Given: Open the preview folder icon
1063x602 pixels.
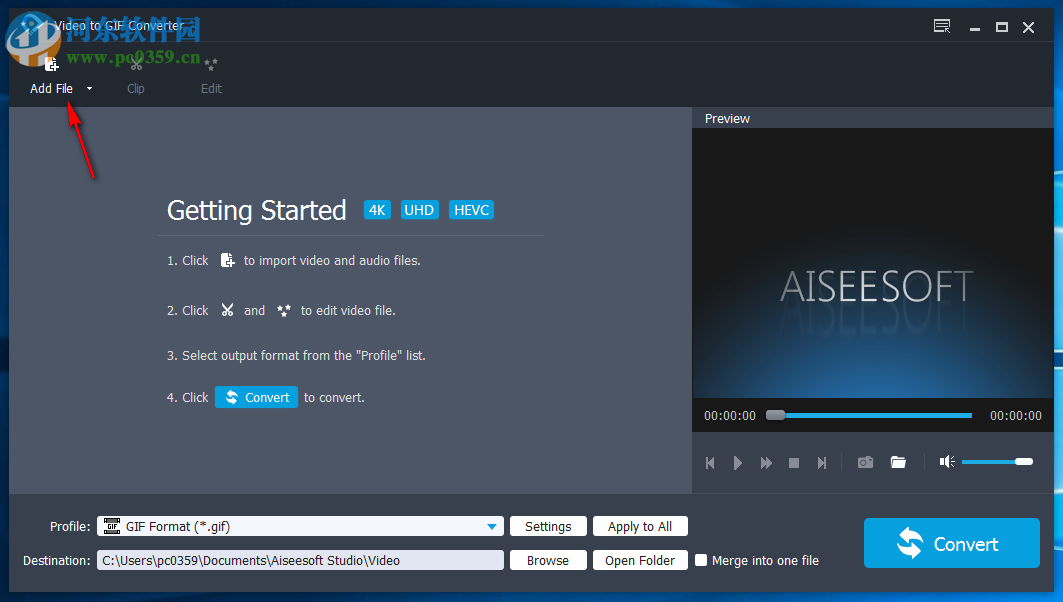Looking at the screenshot, I should [x=897, y=462].
